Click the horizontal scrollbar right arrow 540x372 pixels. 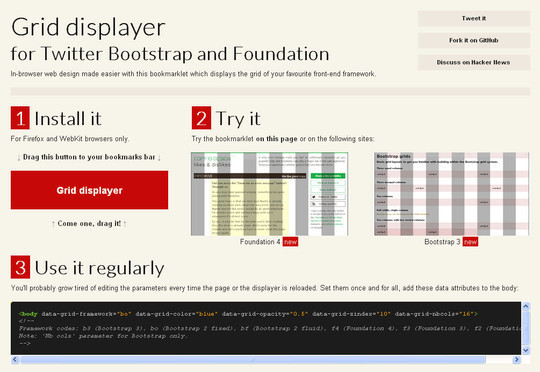[x=516, y=360]
